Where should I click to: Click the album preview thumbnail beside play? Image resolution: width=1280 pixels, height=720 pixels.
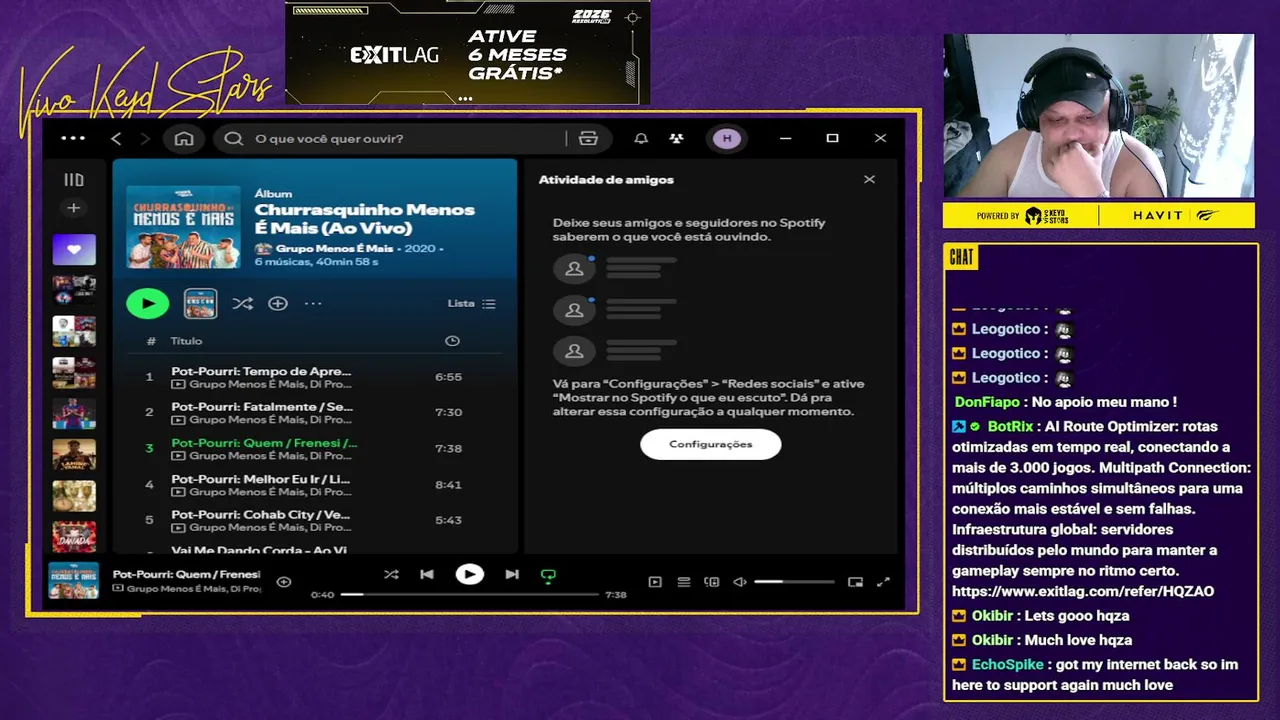[200, 303]
